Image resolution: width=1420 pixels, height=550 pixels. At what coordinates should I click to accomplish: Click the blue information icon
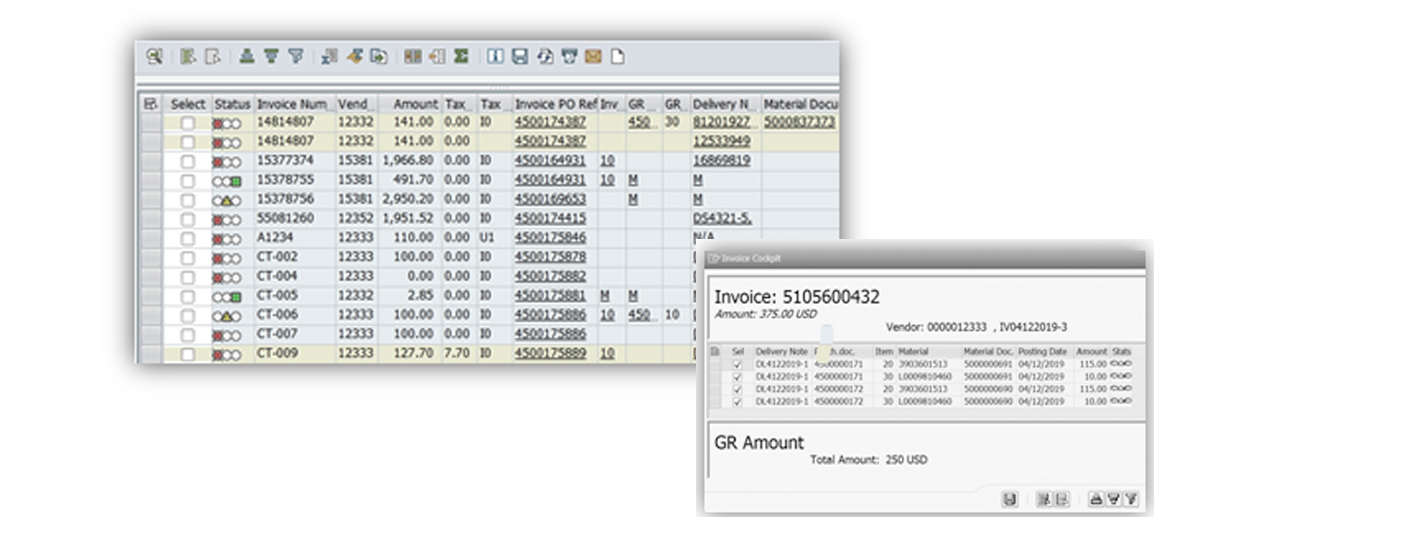tap(495, 57)
